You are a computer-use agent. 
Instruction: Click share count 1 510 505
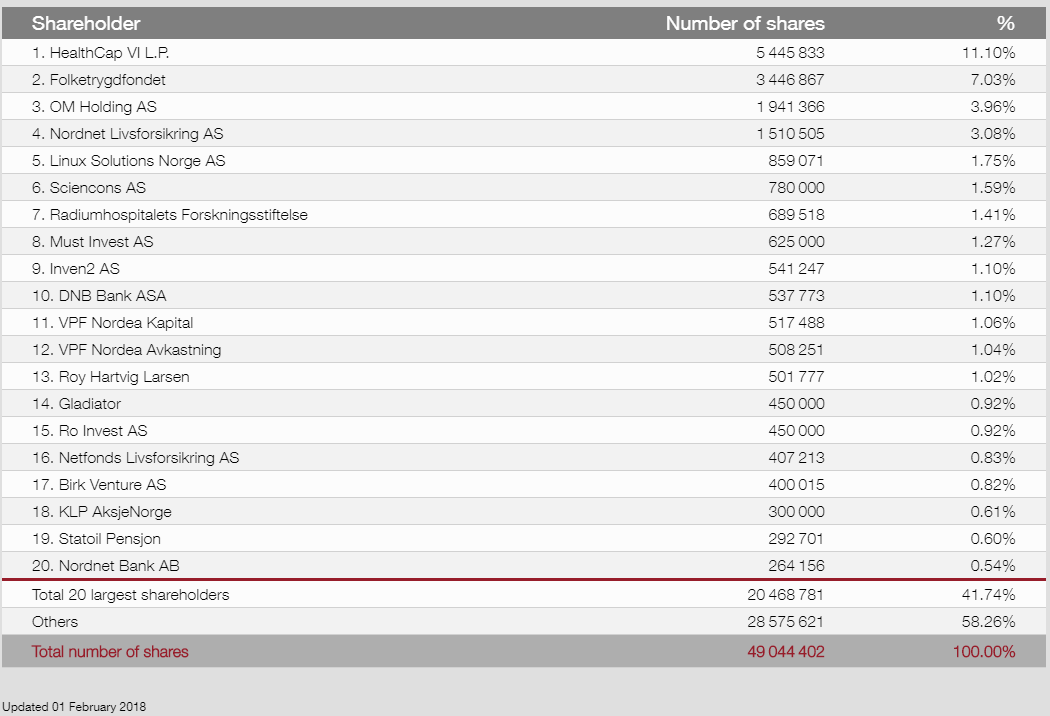click(x=791, y=134)
